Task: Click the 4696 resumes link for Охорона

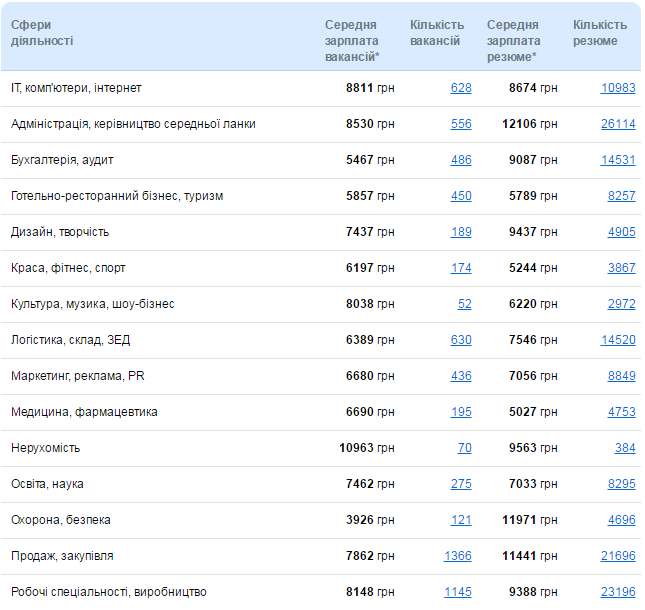Action: tap(621, 520)
